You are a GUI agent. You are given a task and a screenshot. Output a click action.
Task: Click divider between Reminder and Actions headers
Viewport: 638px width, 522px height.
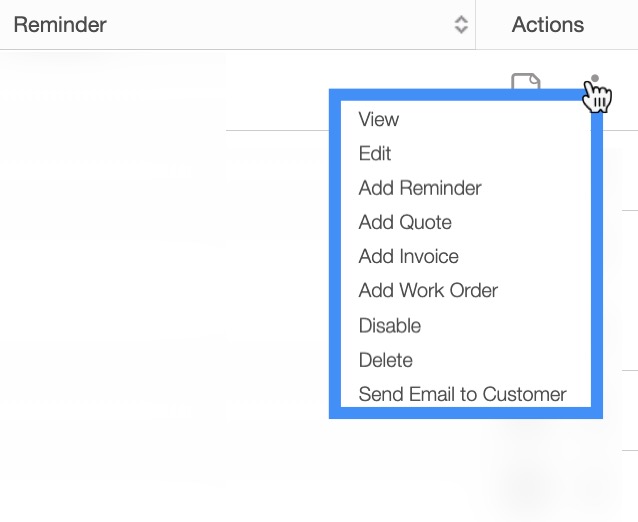tap(476, 24)
